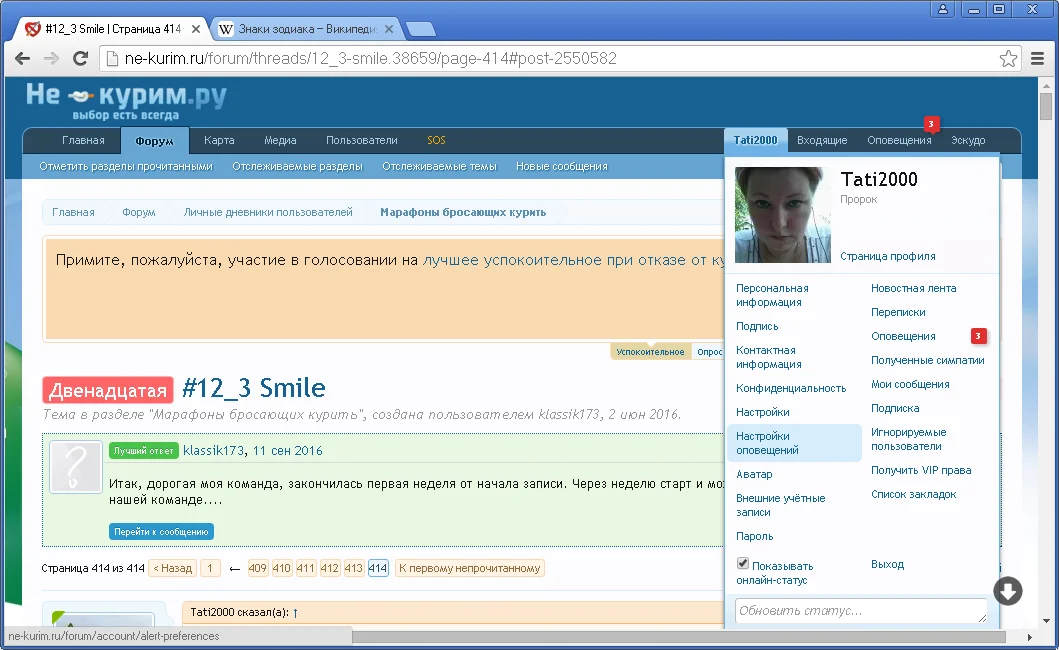Click the up arrow after Tati2000 сказал(а)
The image size is (1059, 650).
coord(295,612)
